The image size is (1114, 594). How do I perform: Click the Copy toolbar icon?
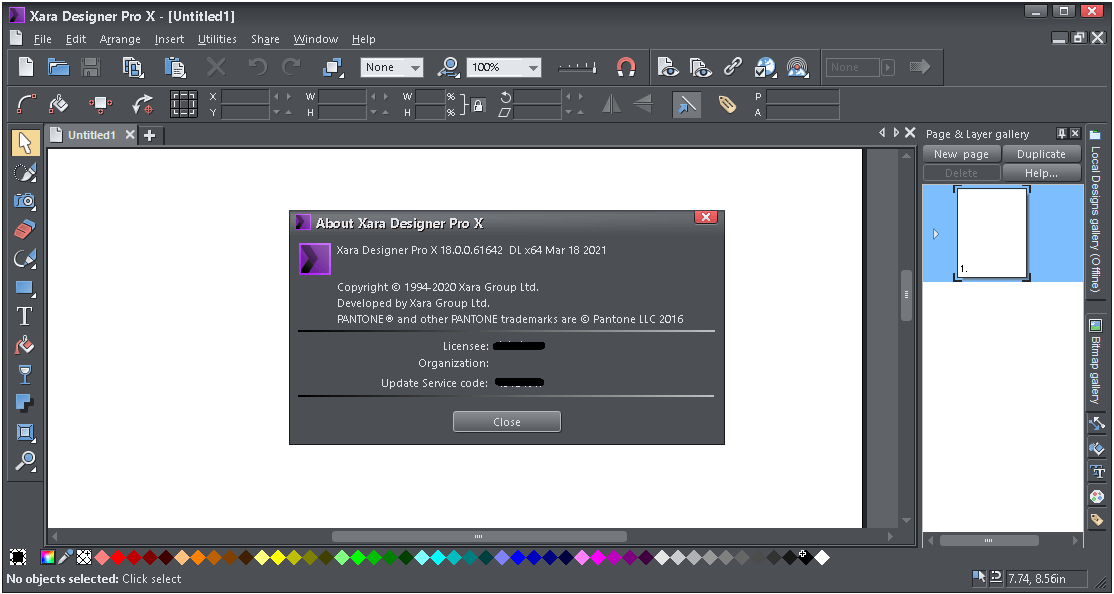[x=133, y=67]
